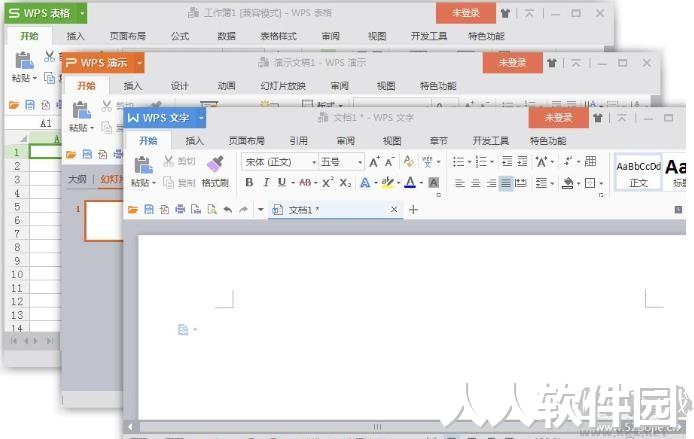The width and height of the screenshot is (694, 439).
Task: Set center paragraph alignment
Action: point(476,183)
